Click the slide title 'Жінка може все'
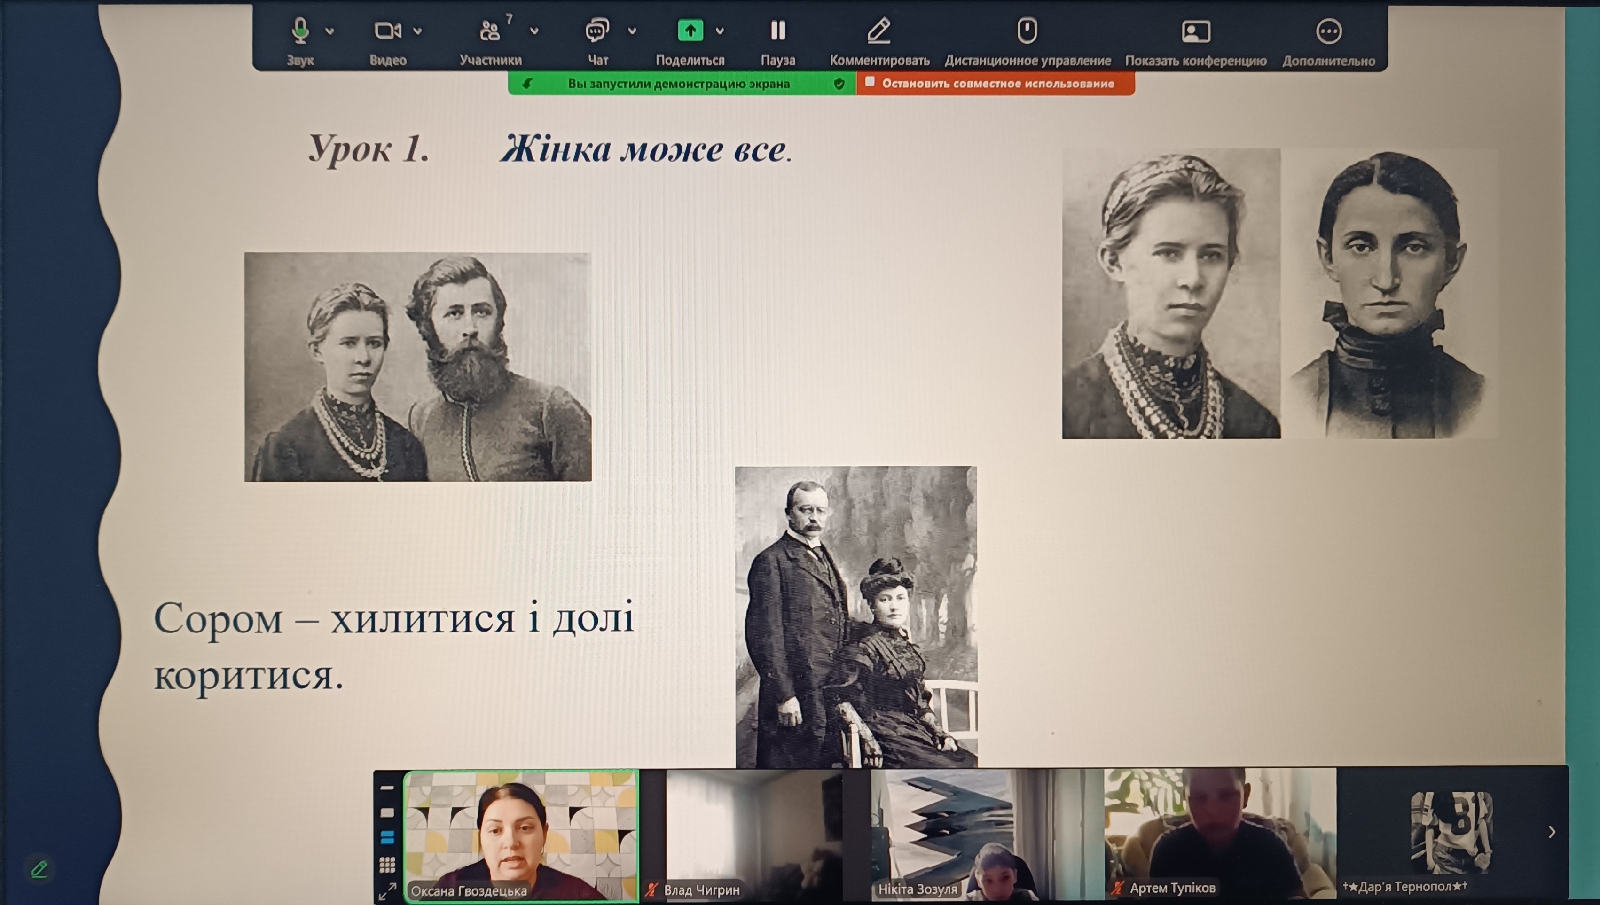 [x=646, y=149]
